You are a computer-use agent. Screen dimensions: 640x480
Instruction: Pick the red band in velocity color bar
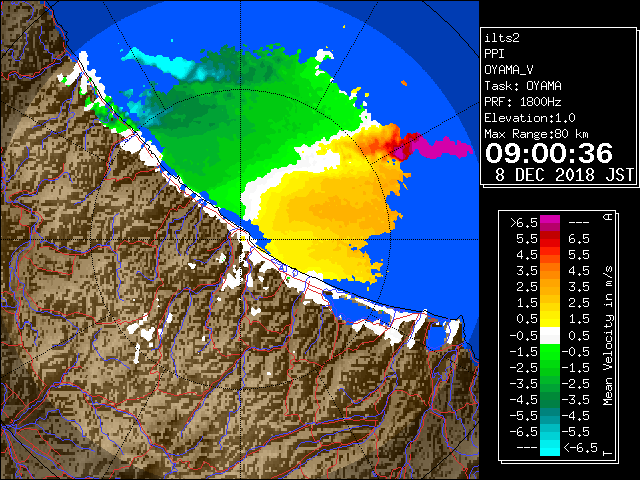tap(550, 243)
